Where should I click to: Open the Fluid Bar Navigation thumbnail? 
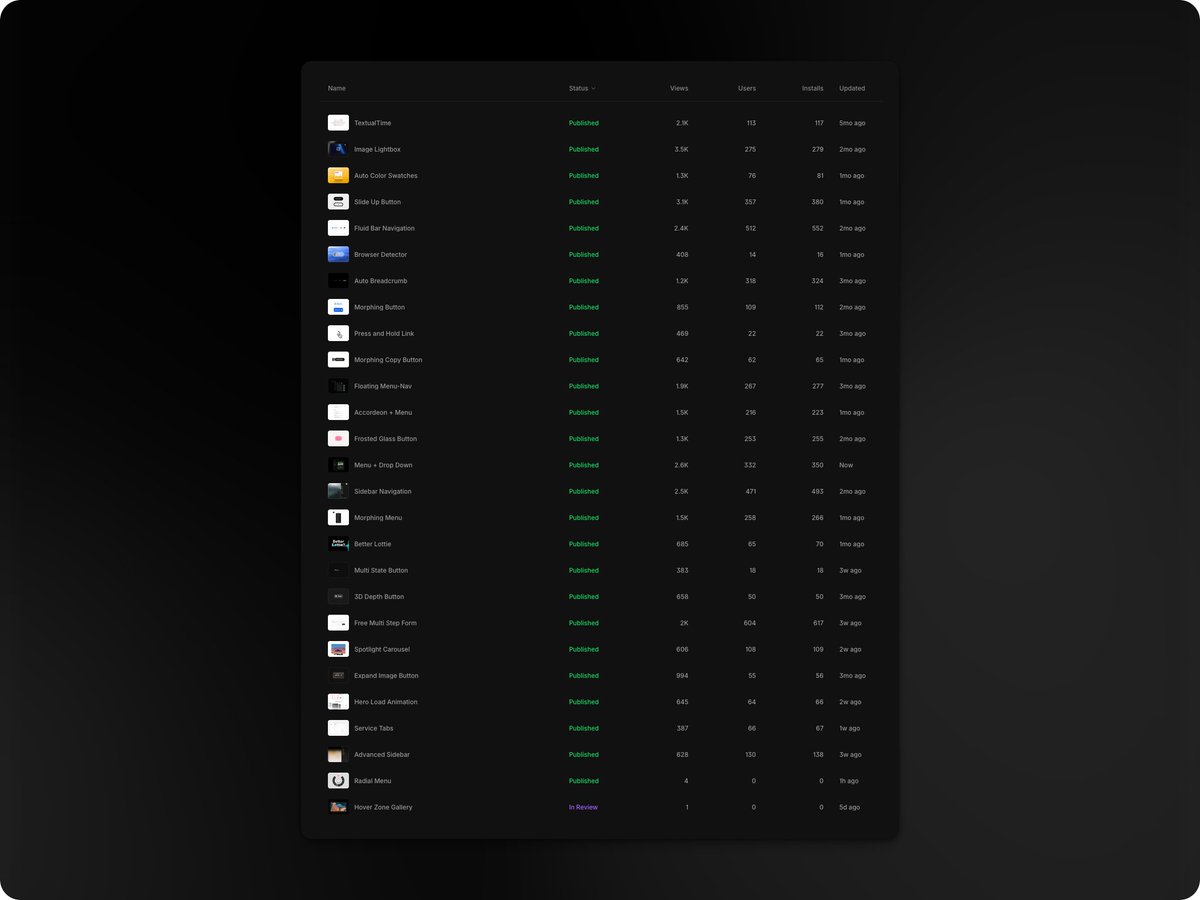click(338, 228)
